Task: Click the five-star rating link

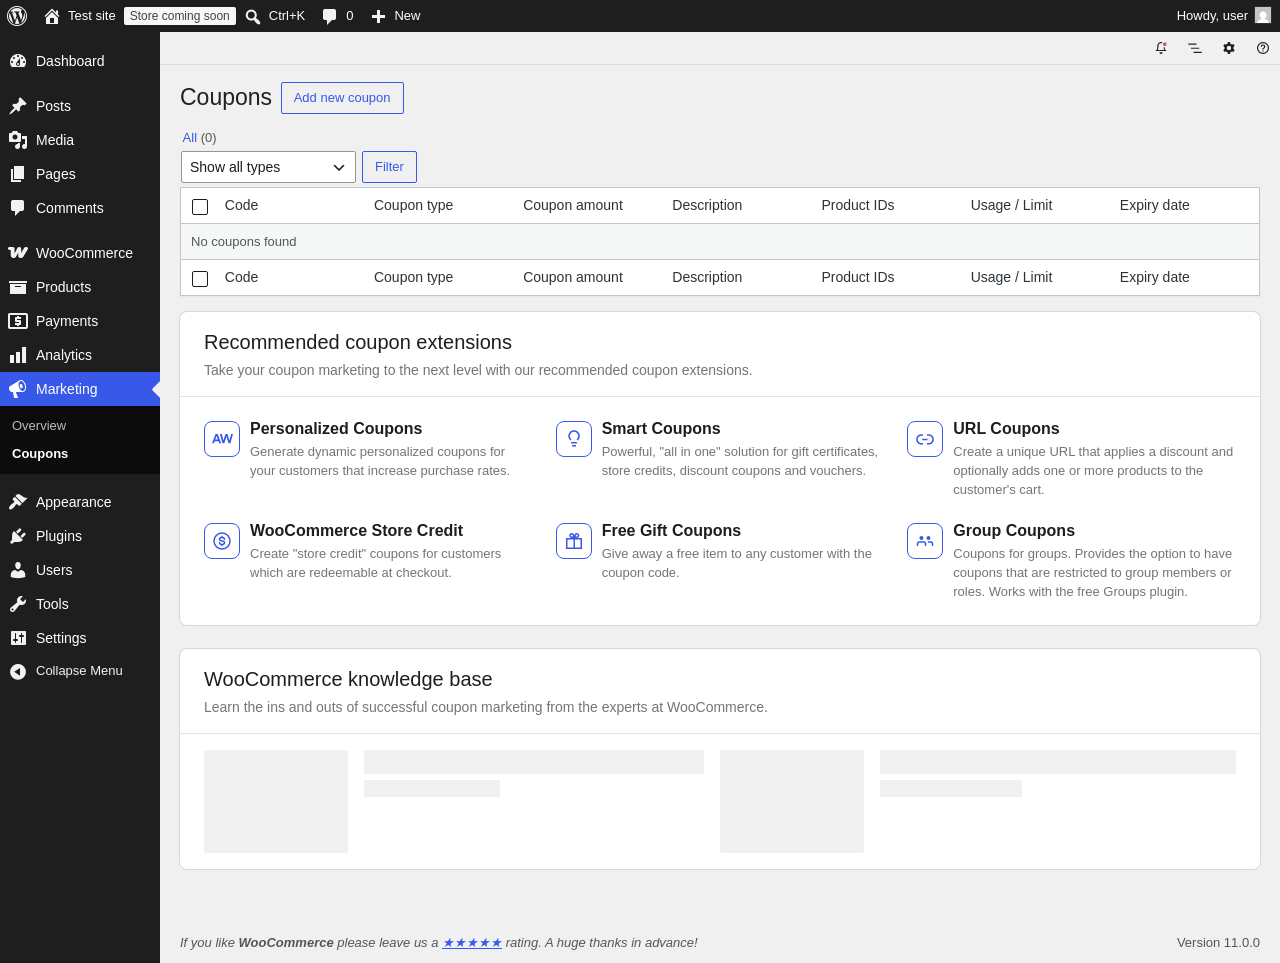Action: 472,942
